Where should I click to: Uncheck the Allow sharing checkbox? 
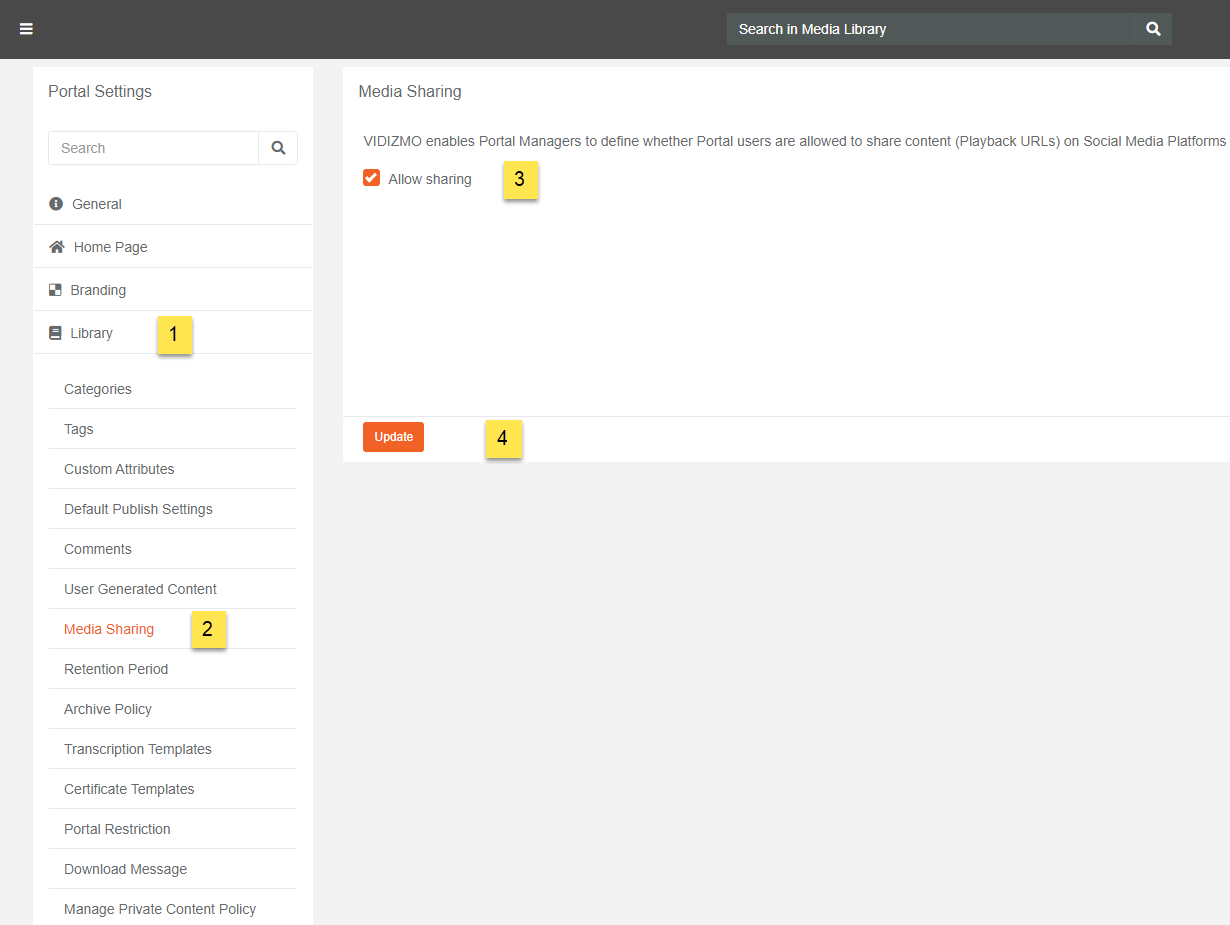coord(372,178)
